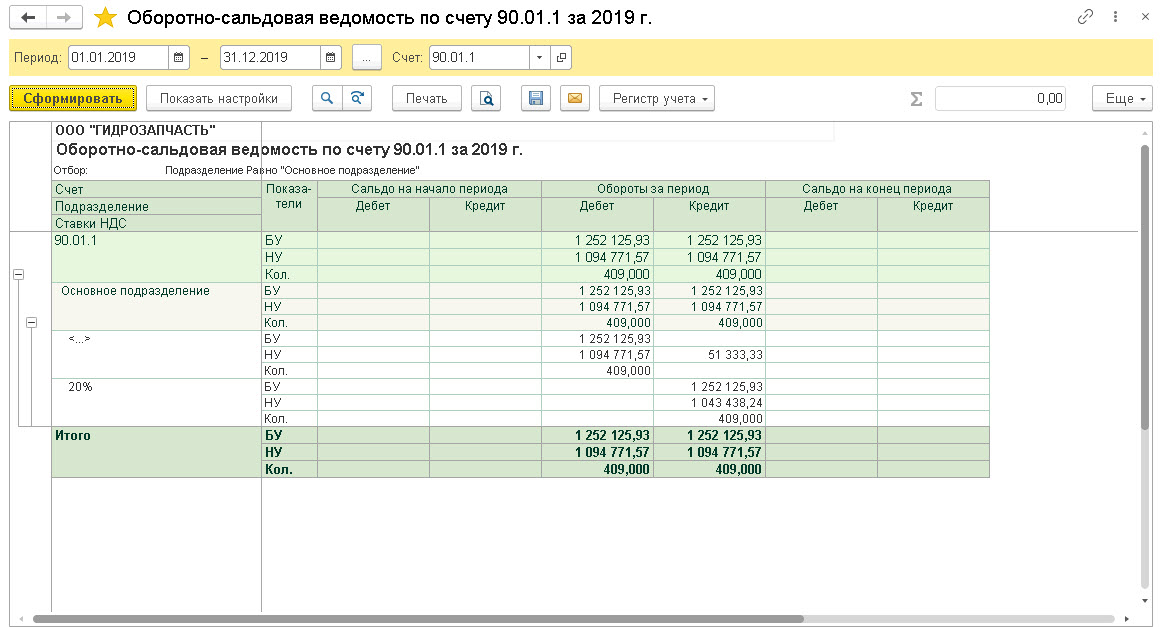Select the Основное подразделение row label

tap(135, 291)
